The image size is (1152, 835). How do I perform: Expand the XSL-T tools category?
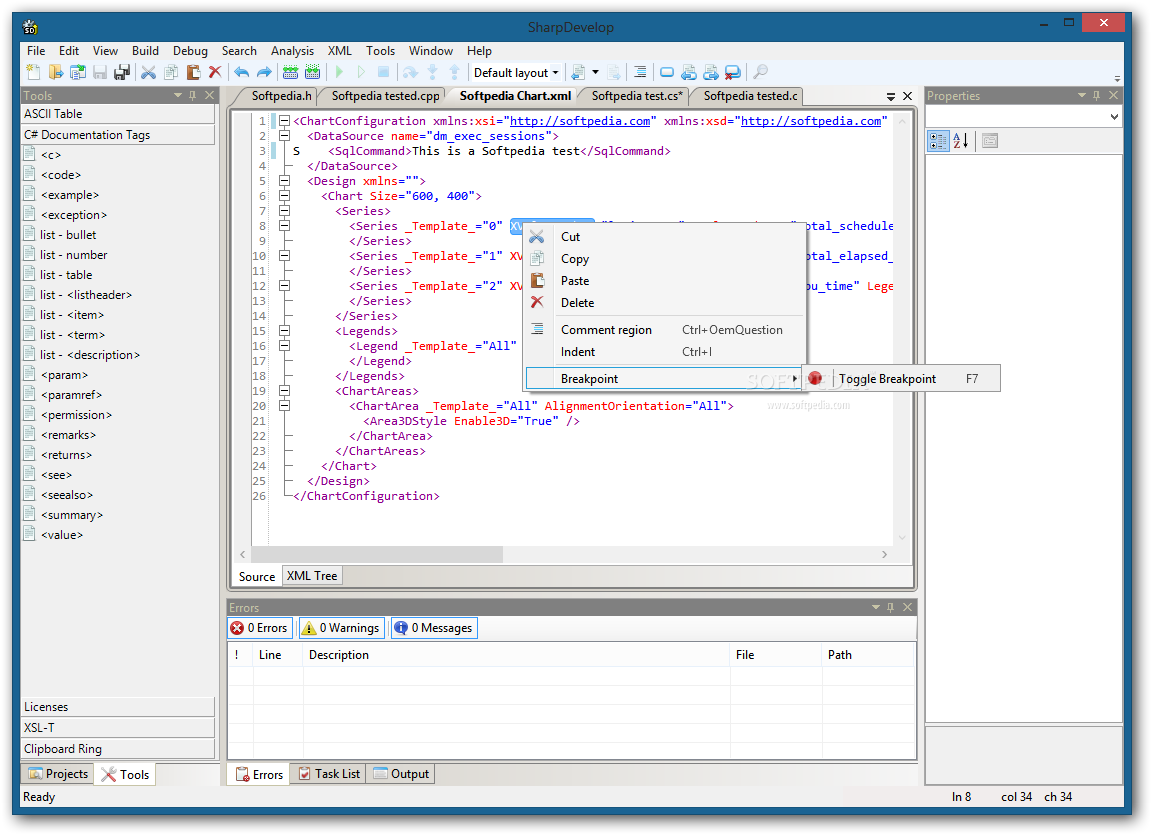[118, 728]
